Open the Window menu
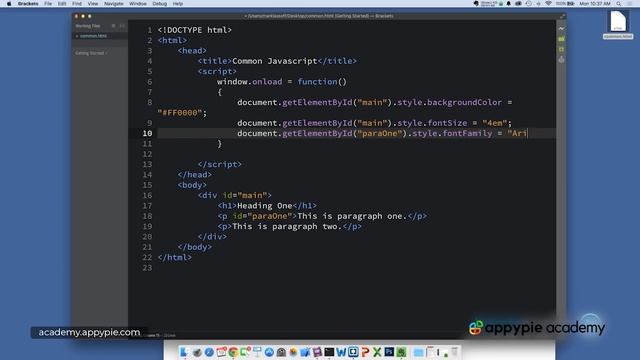640x360 pixels. (138, 4)
